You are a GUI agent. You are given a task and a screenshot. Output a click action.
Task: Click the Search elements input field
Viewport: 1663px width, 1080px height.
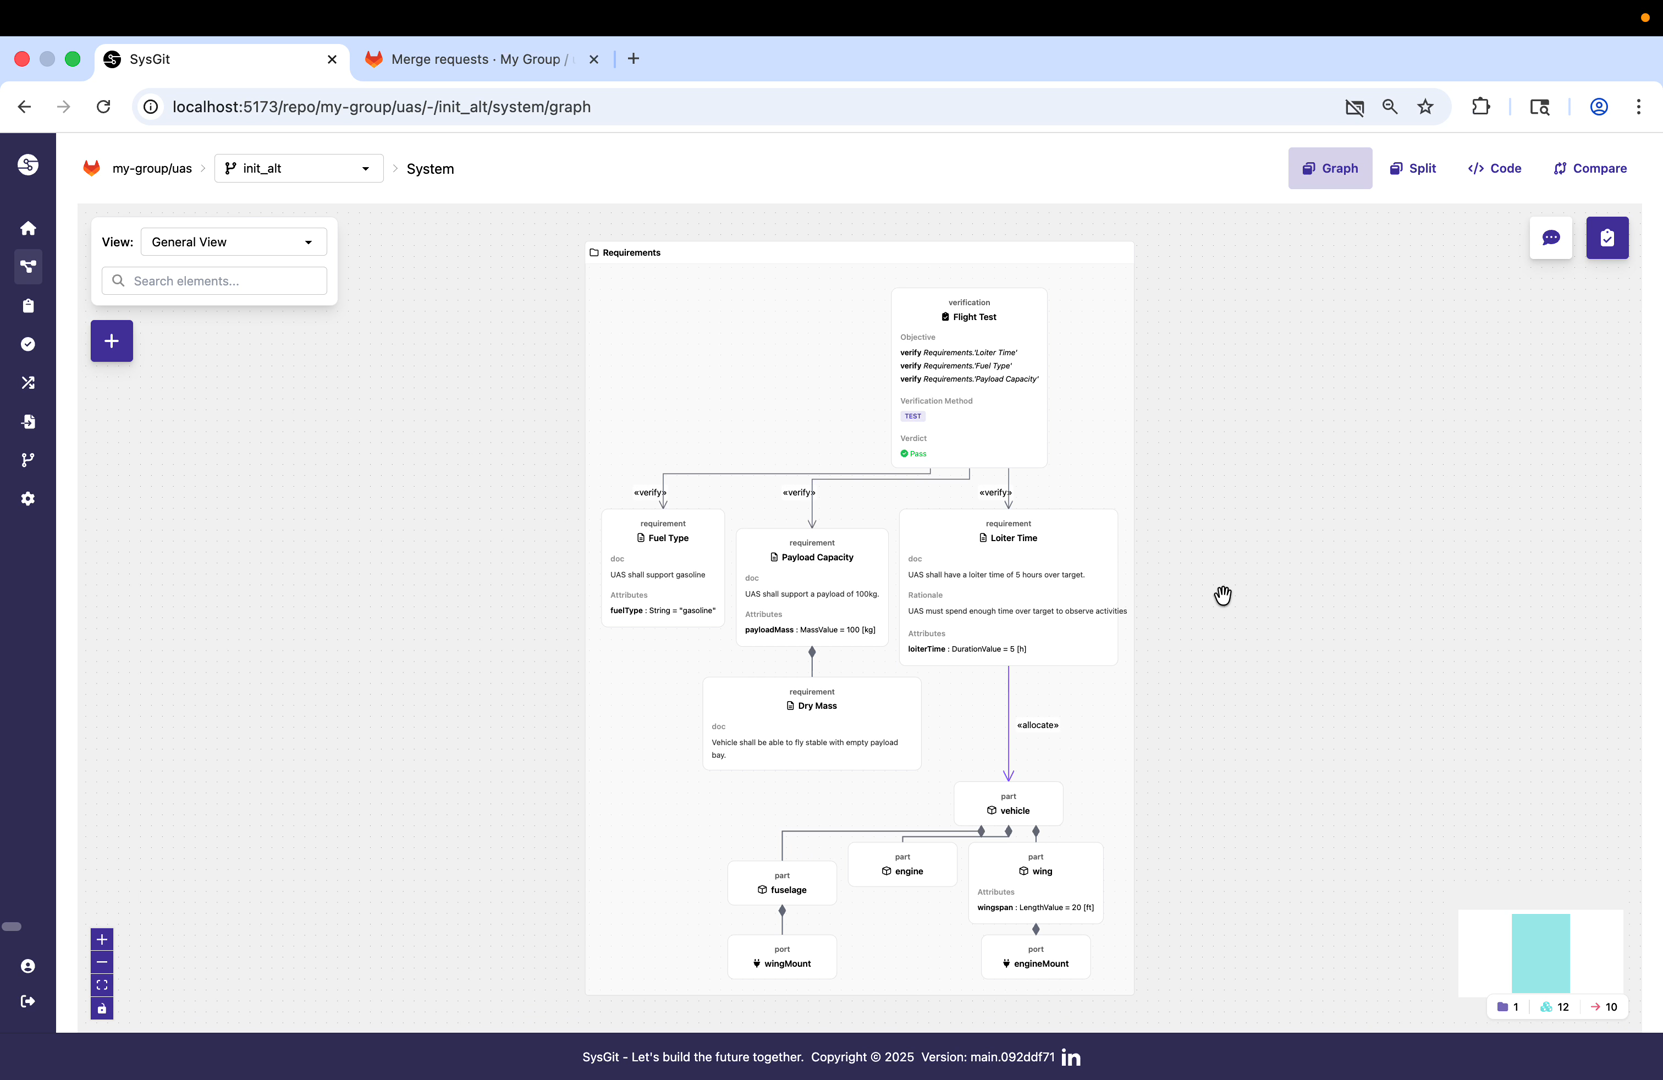click(x=213, y=281)
